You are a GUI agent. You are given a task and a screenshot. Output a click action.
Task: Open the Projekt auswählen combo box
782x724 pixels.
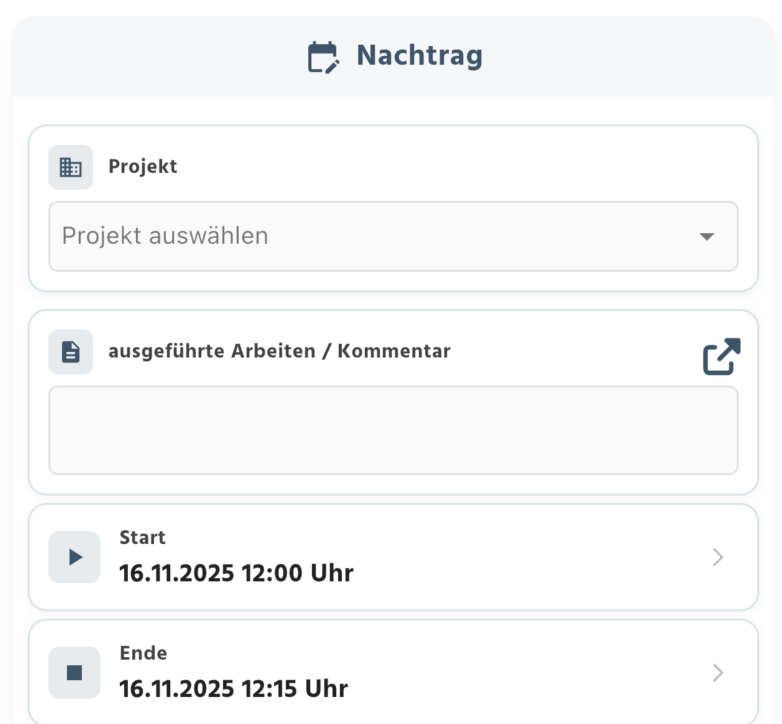coord(370,236)
